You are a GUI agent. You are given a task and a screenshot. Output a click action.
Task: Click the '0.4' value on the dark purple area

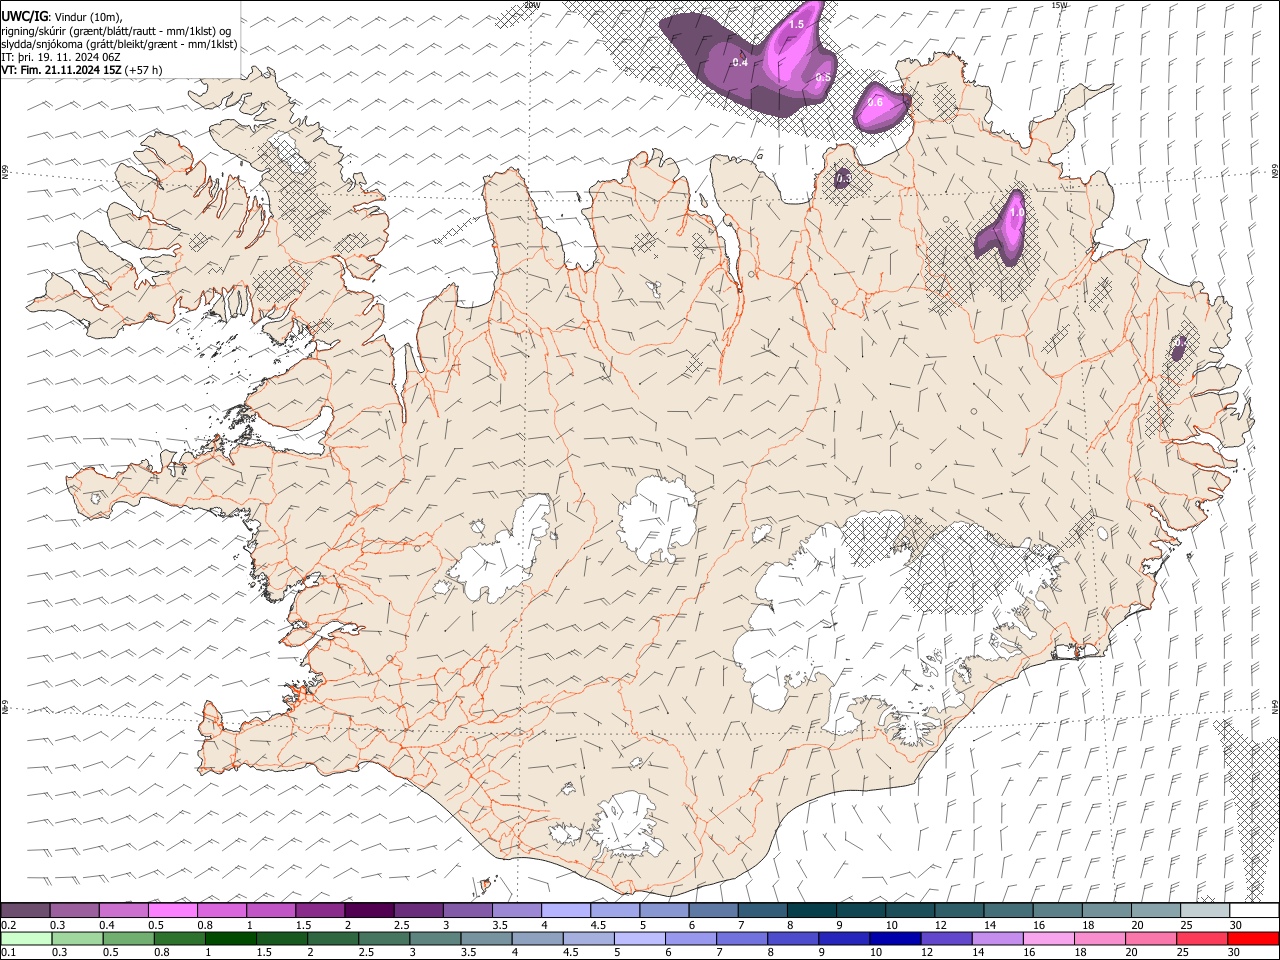pyautogui.click(x=740, y=63)
